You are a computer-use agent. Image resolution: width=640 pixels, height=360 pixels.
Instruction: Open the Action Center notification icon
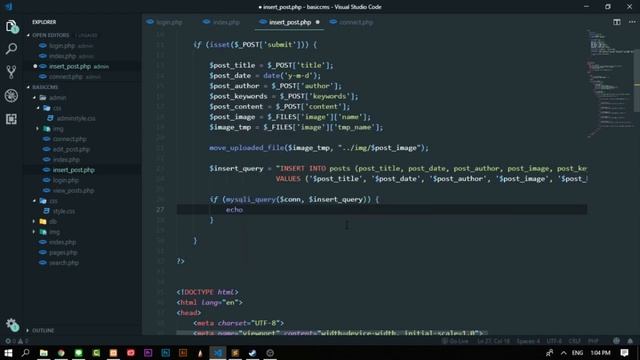624,353
